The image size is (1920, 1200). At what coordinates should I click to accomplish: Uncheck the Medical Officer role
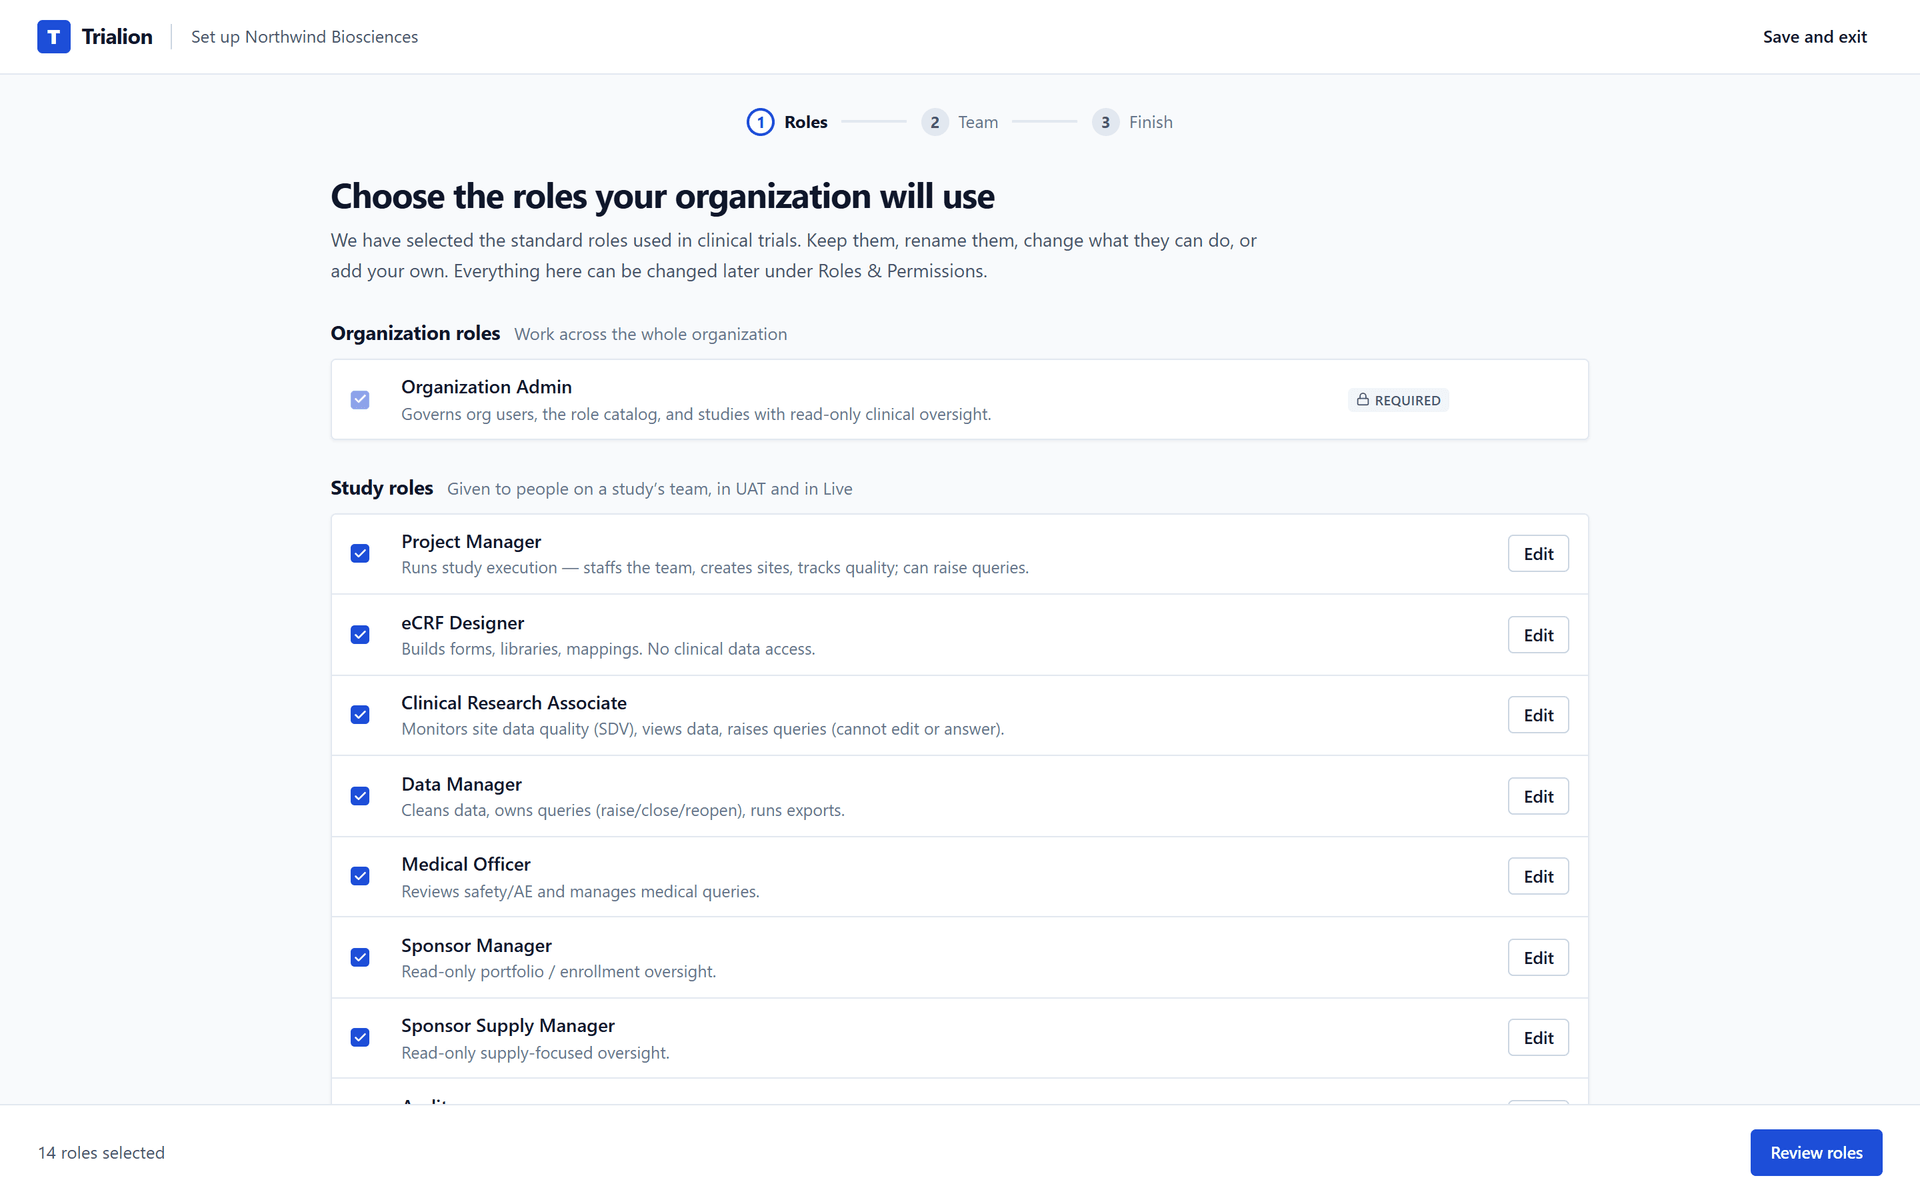click(x=360, y=876)
